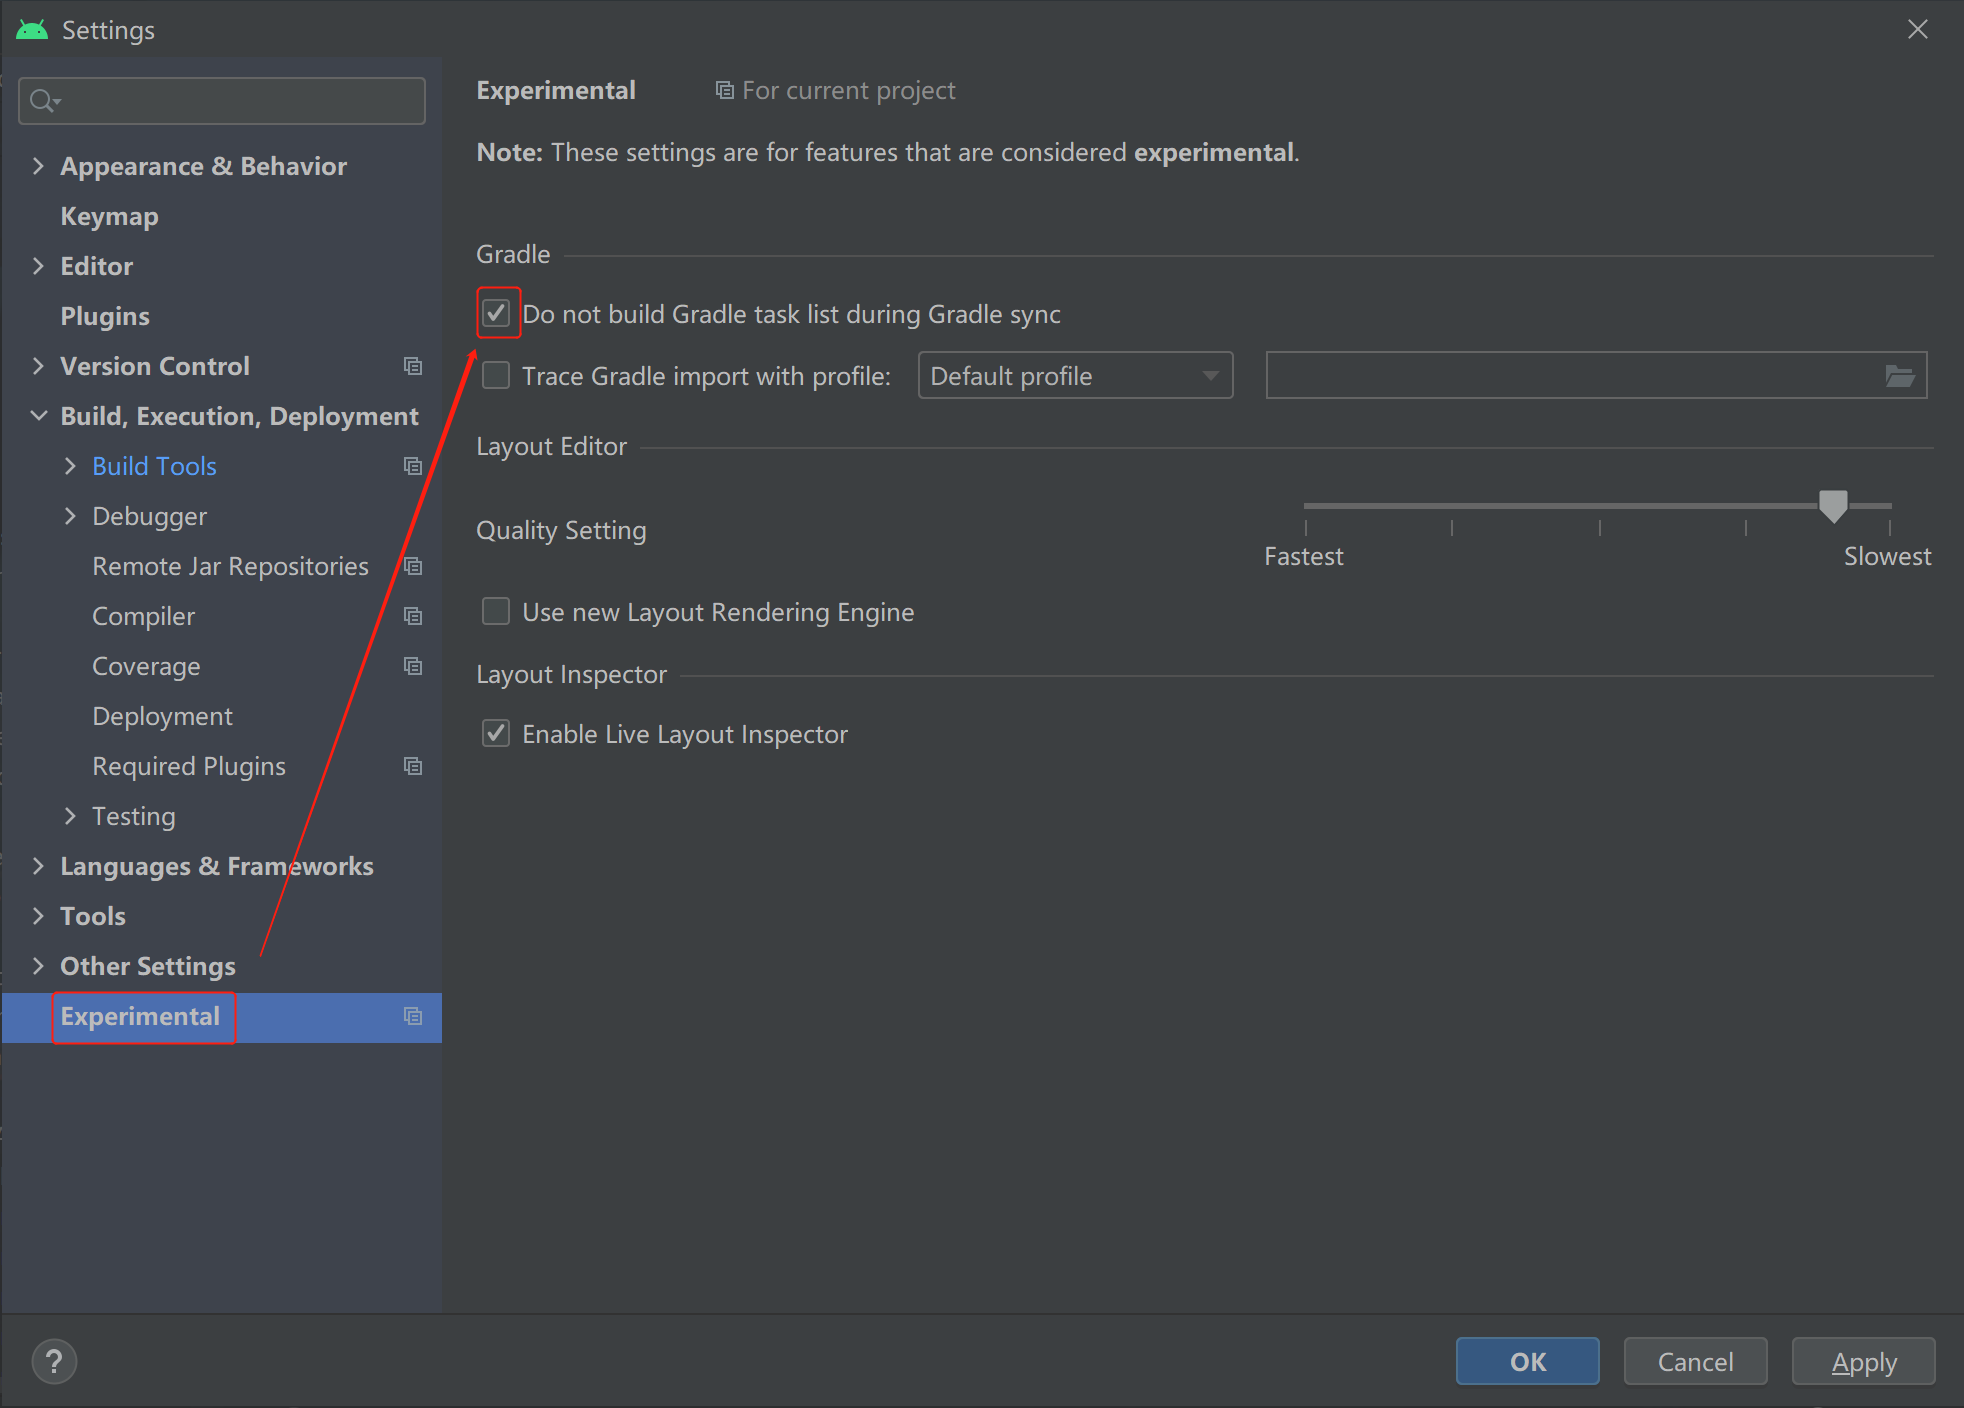Click the Apply button

[1863, 1362]
